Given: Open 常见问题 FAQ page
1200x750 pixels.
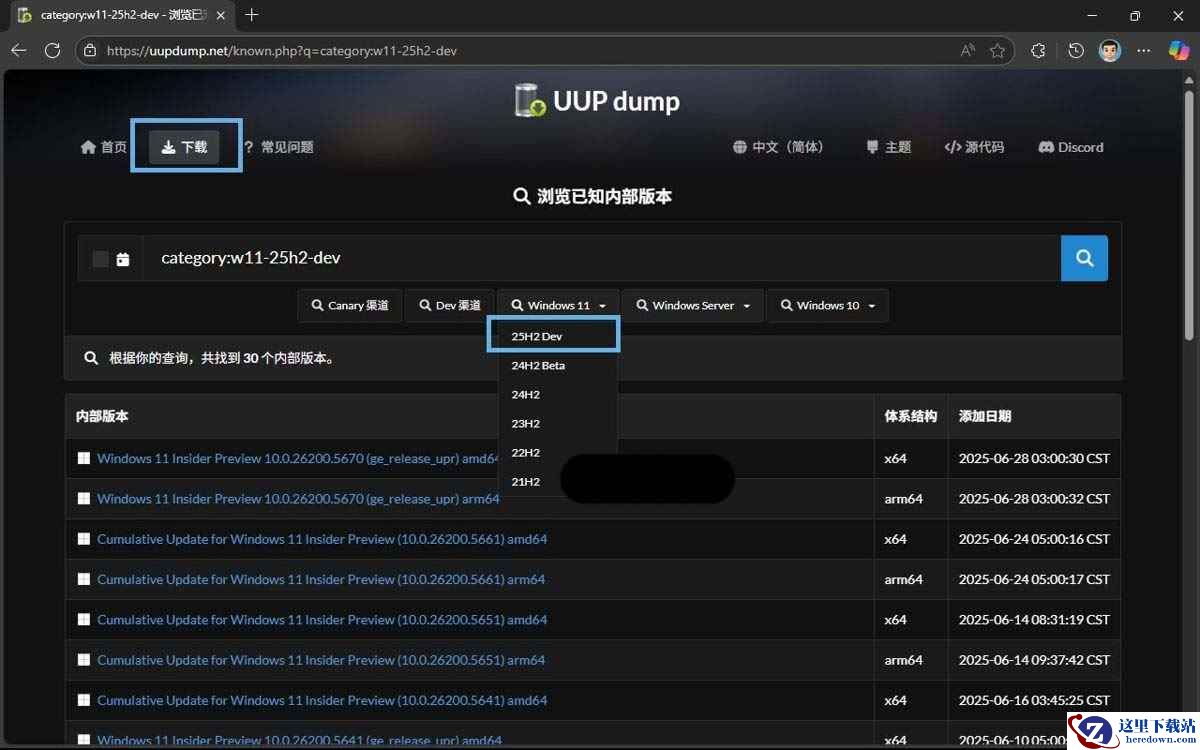Looking at the screenshot, I should (278, 147).
